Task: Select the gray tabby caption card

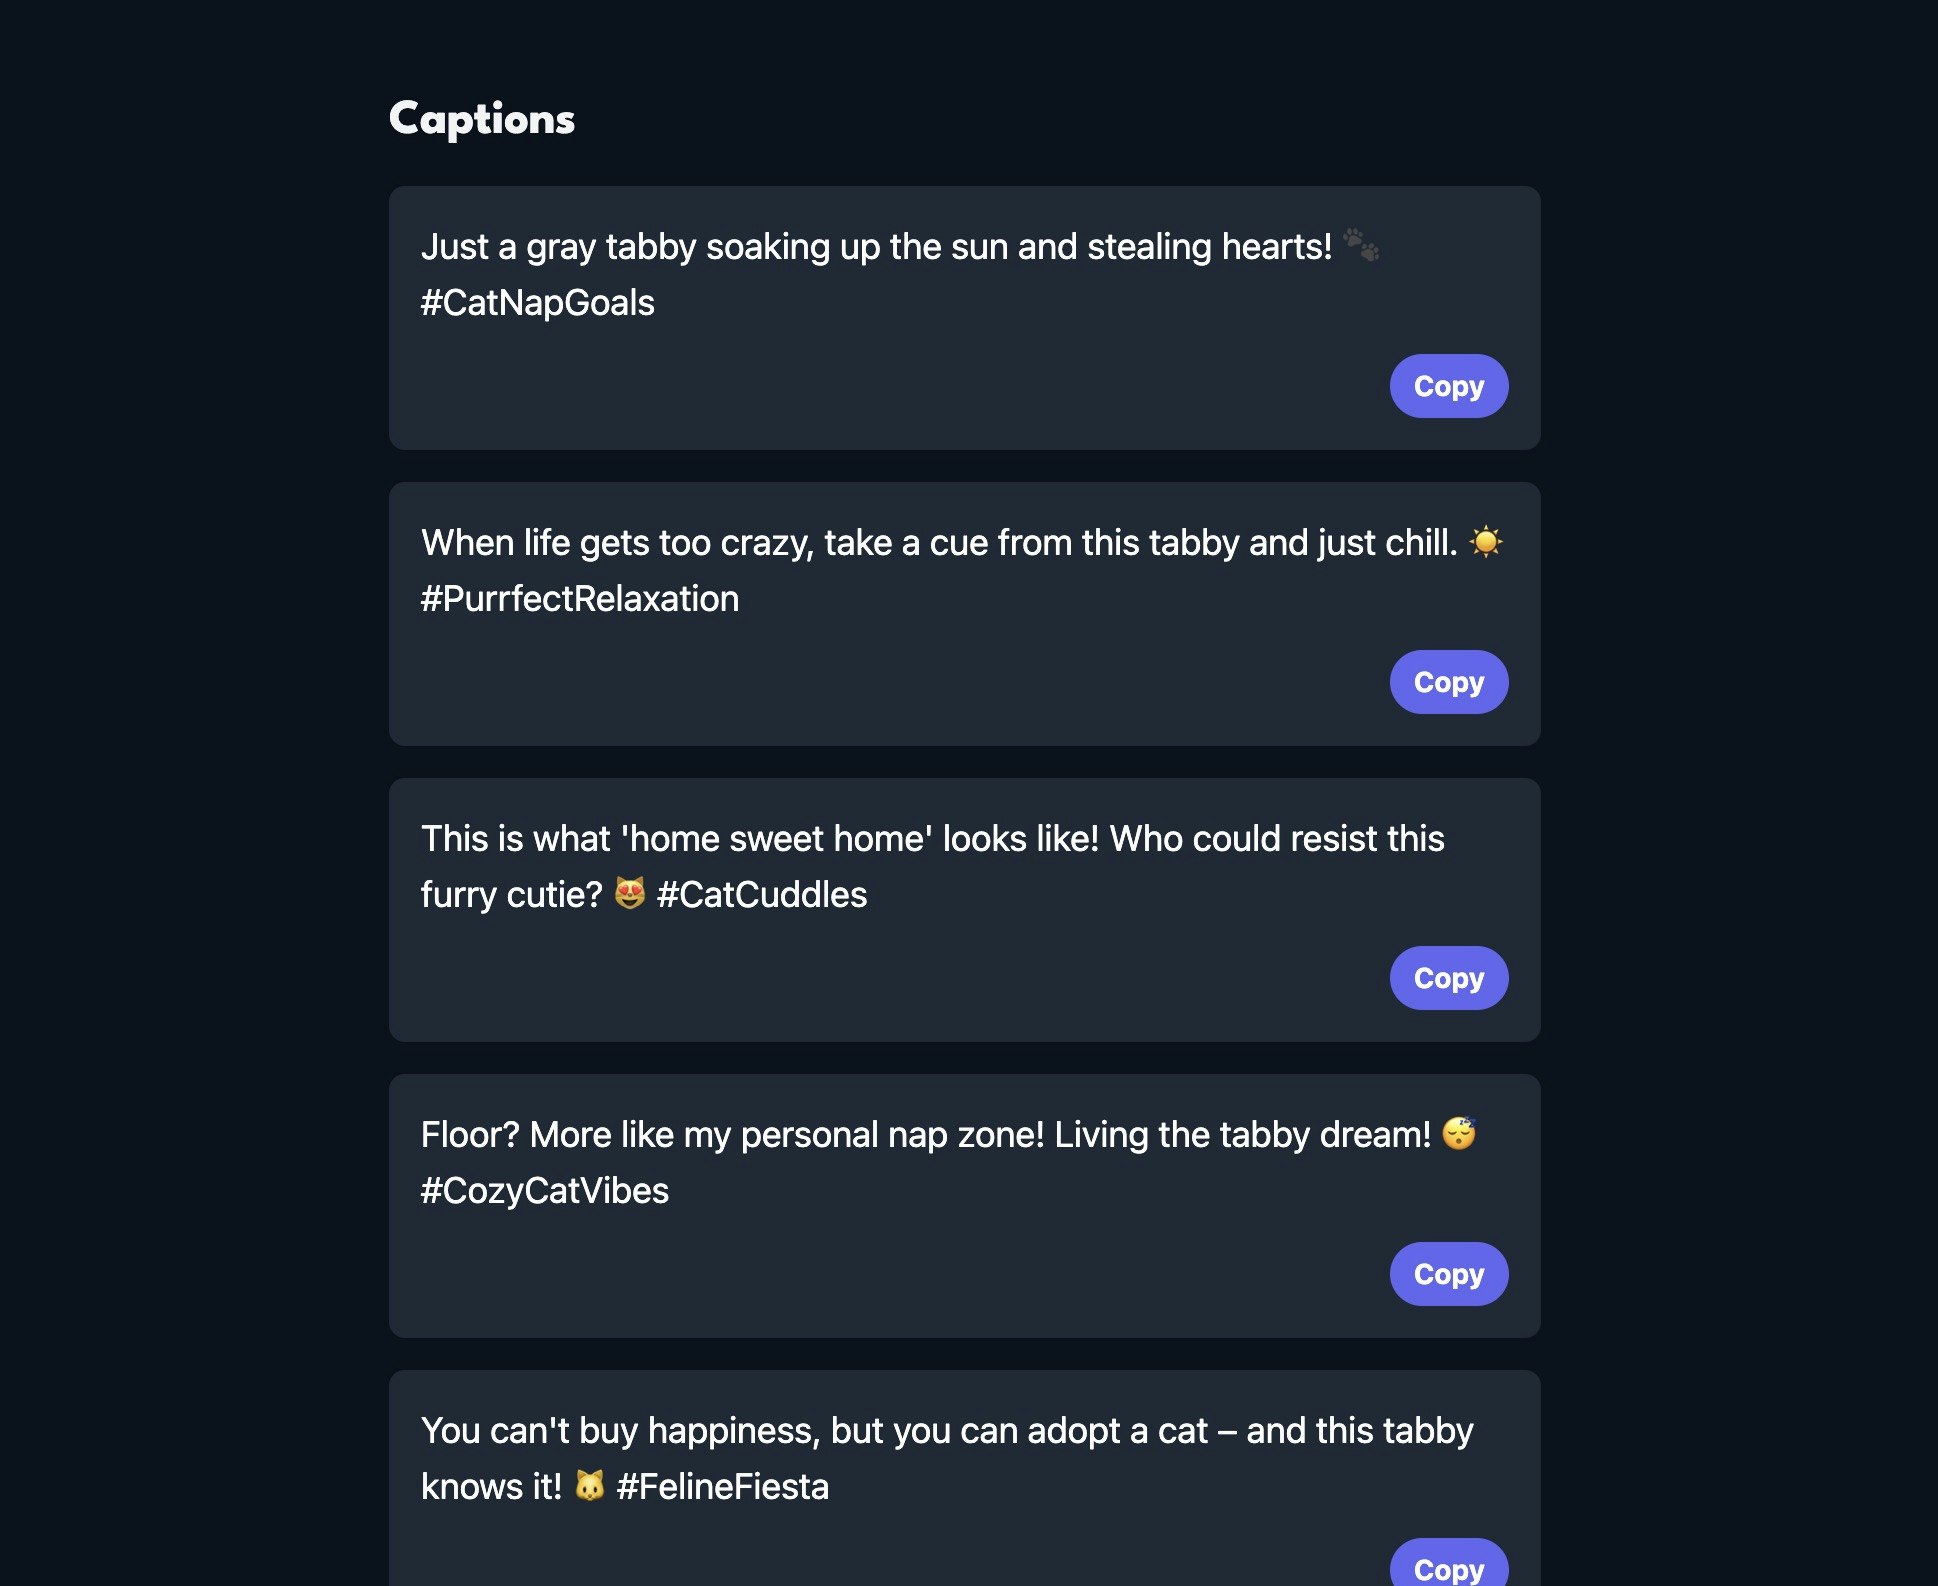Action: tap(964, 318)
